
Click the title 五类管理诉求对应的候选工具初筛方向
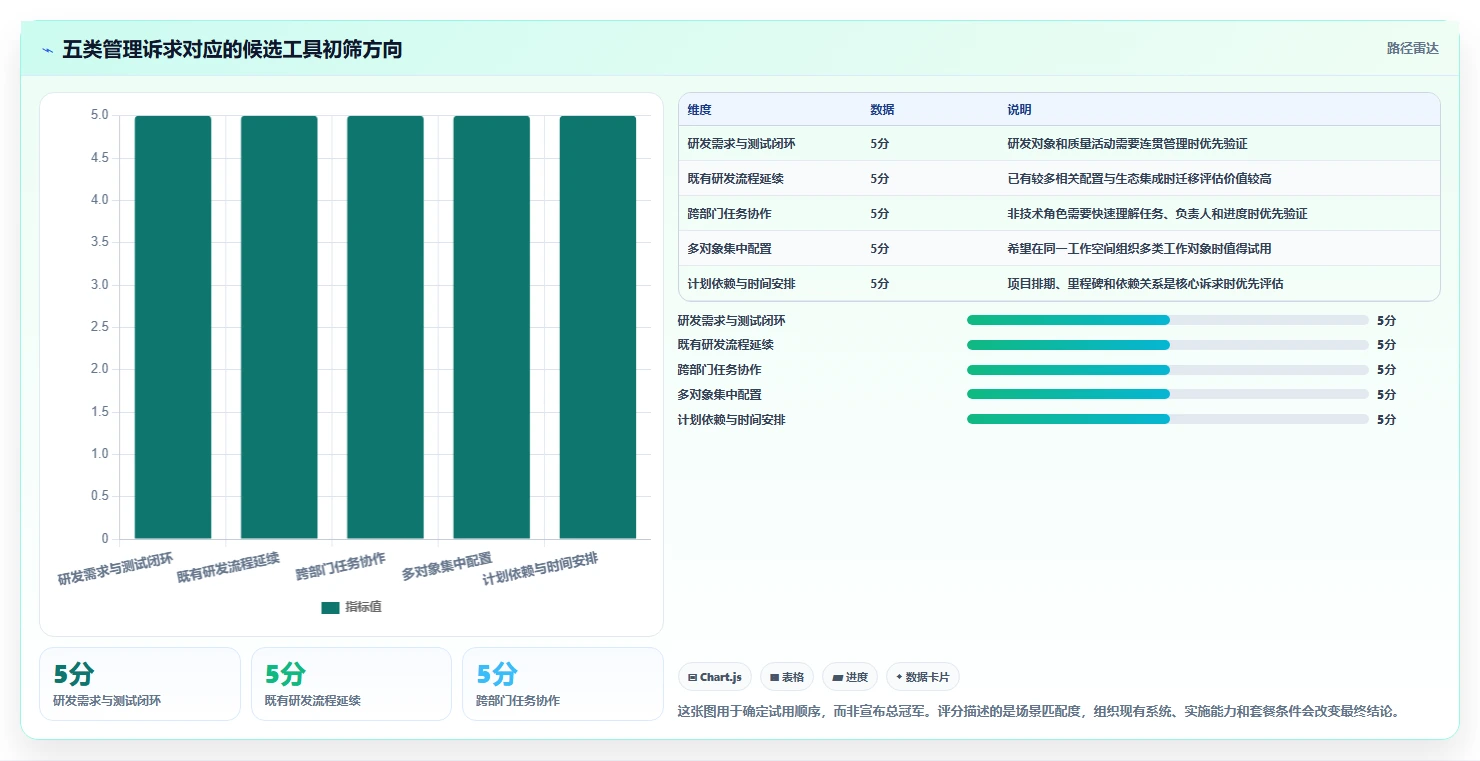[x=232, y=50]
